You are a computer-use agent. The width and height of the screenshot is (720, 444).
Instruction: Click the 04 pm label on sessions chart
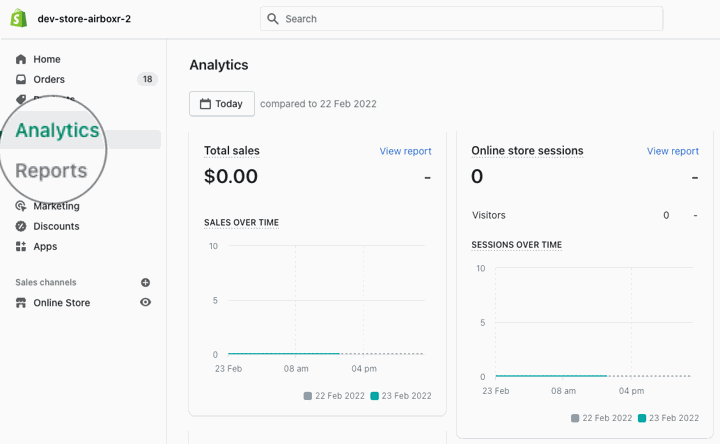click(631, 391)
